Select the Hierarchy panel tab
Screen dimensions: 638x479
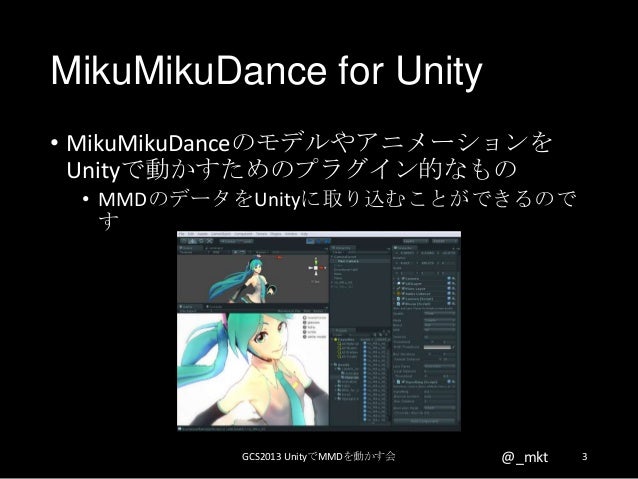coord(343,248)
